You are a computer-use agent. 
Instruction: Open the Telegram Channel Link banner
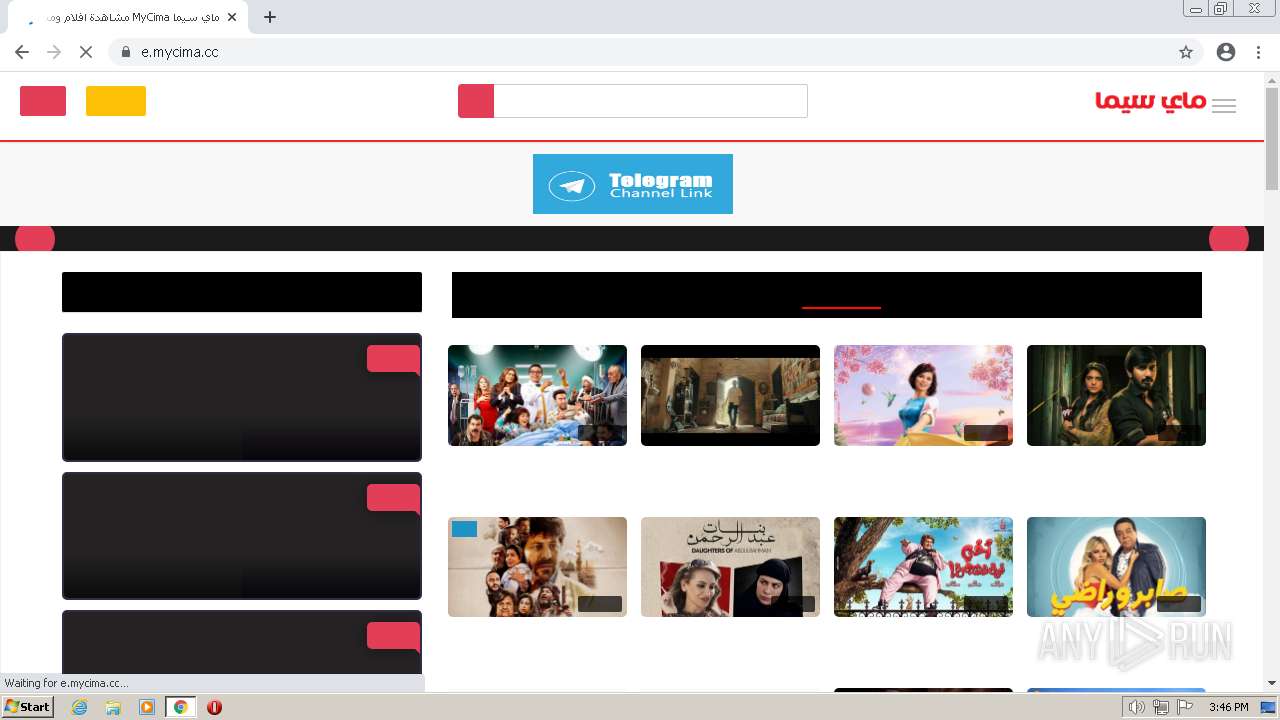[633, 184]
